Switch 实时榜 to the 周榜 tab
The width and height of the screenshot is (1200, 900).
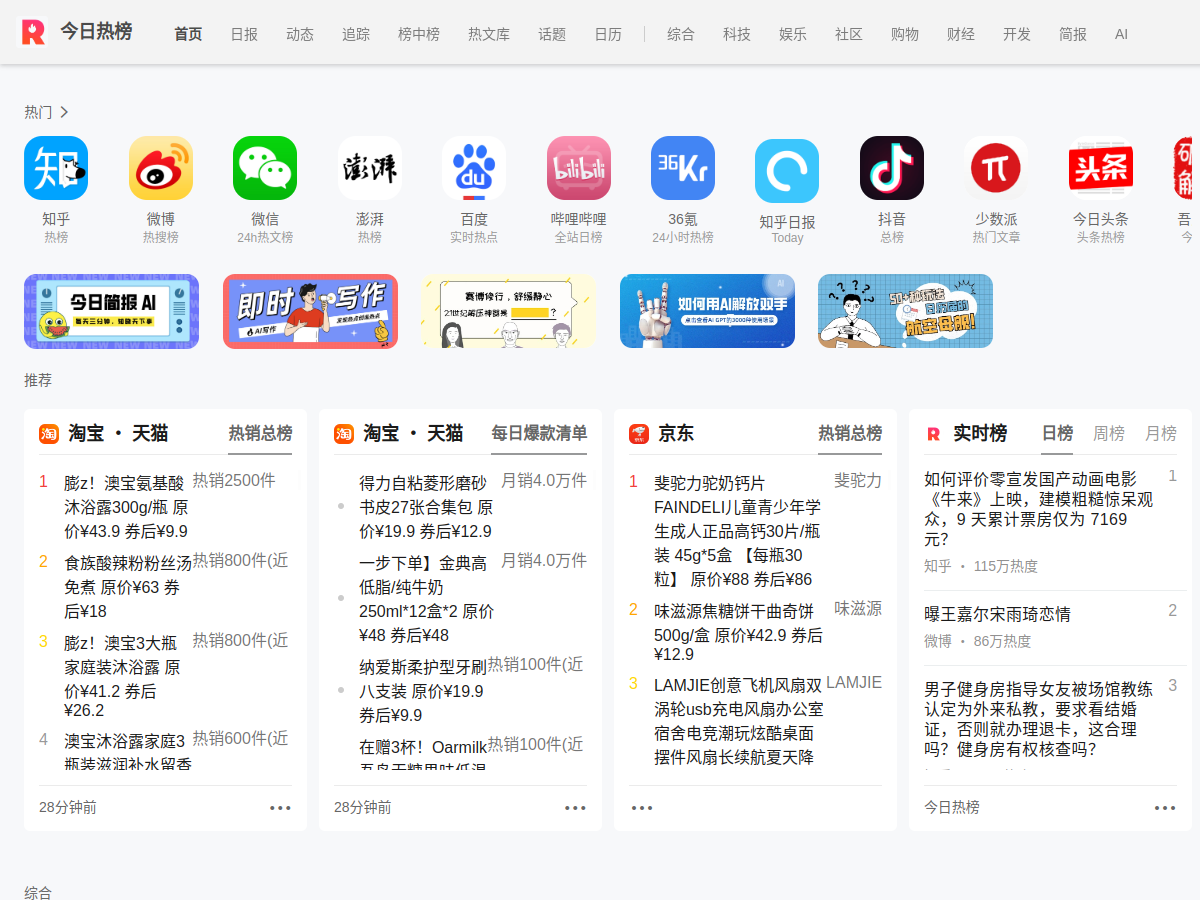click(1109, 433)
